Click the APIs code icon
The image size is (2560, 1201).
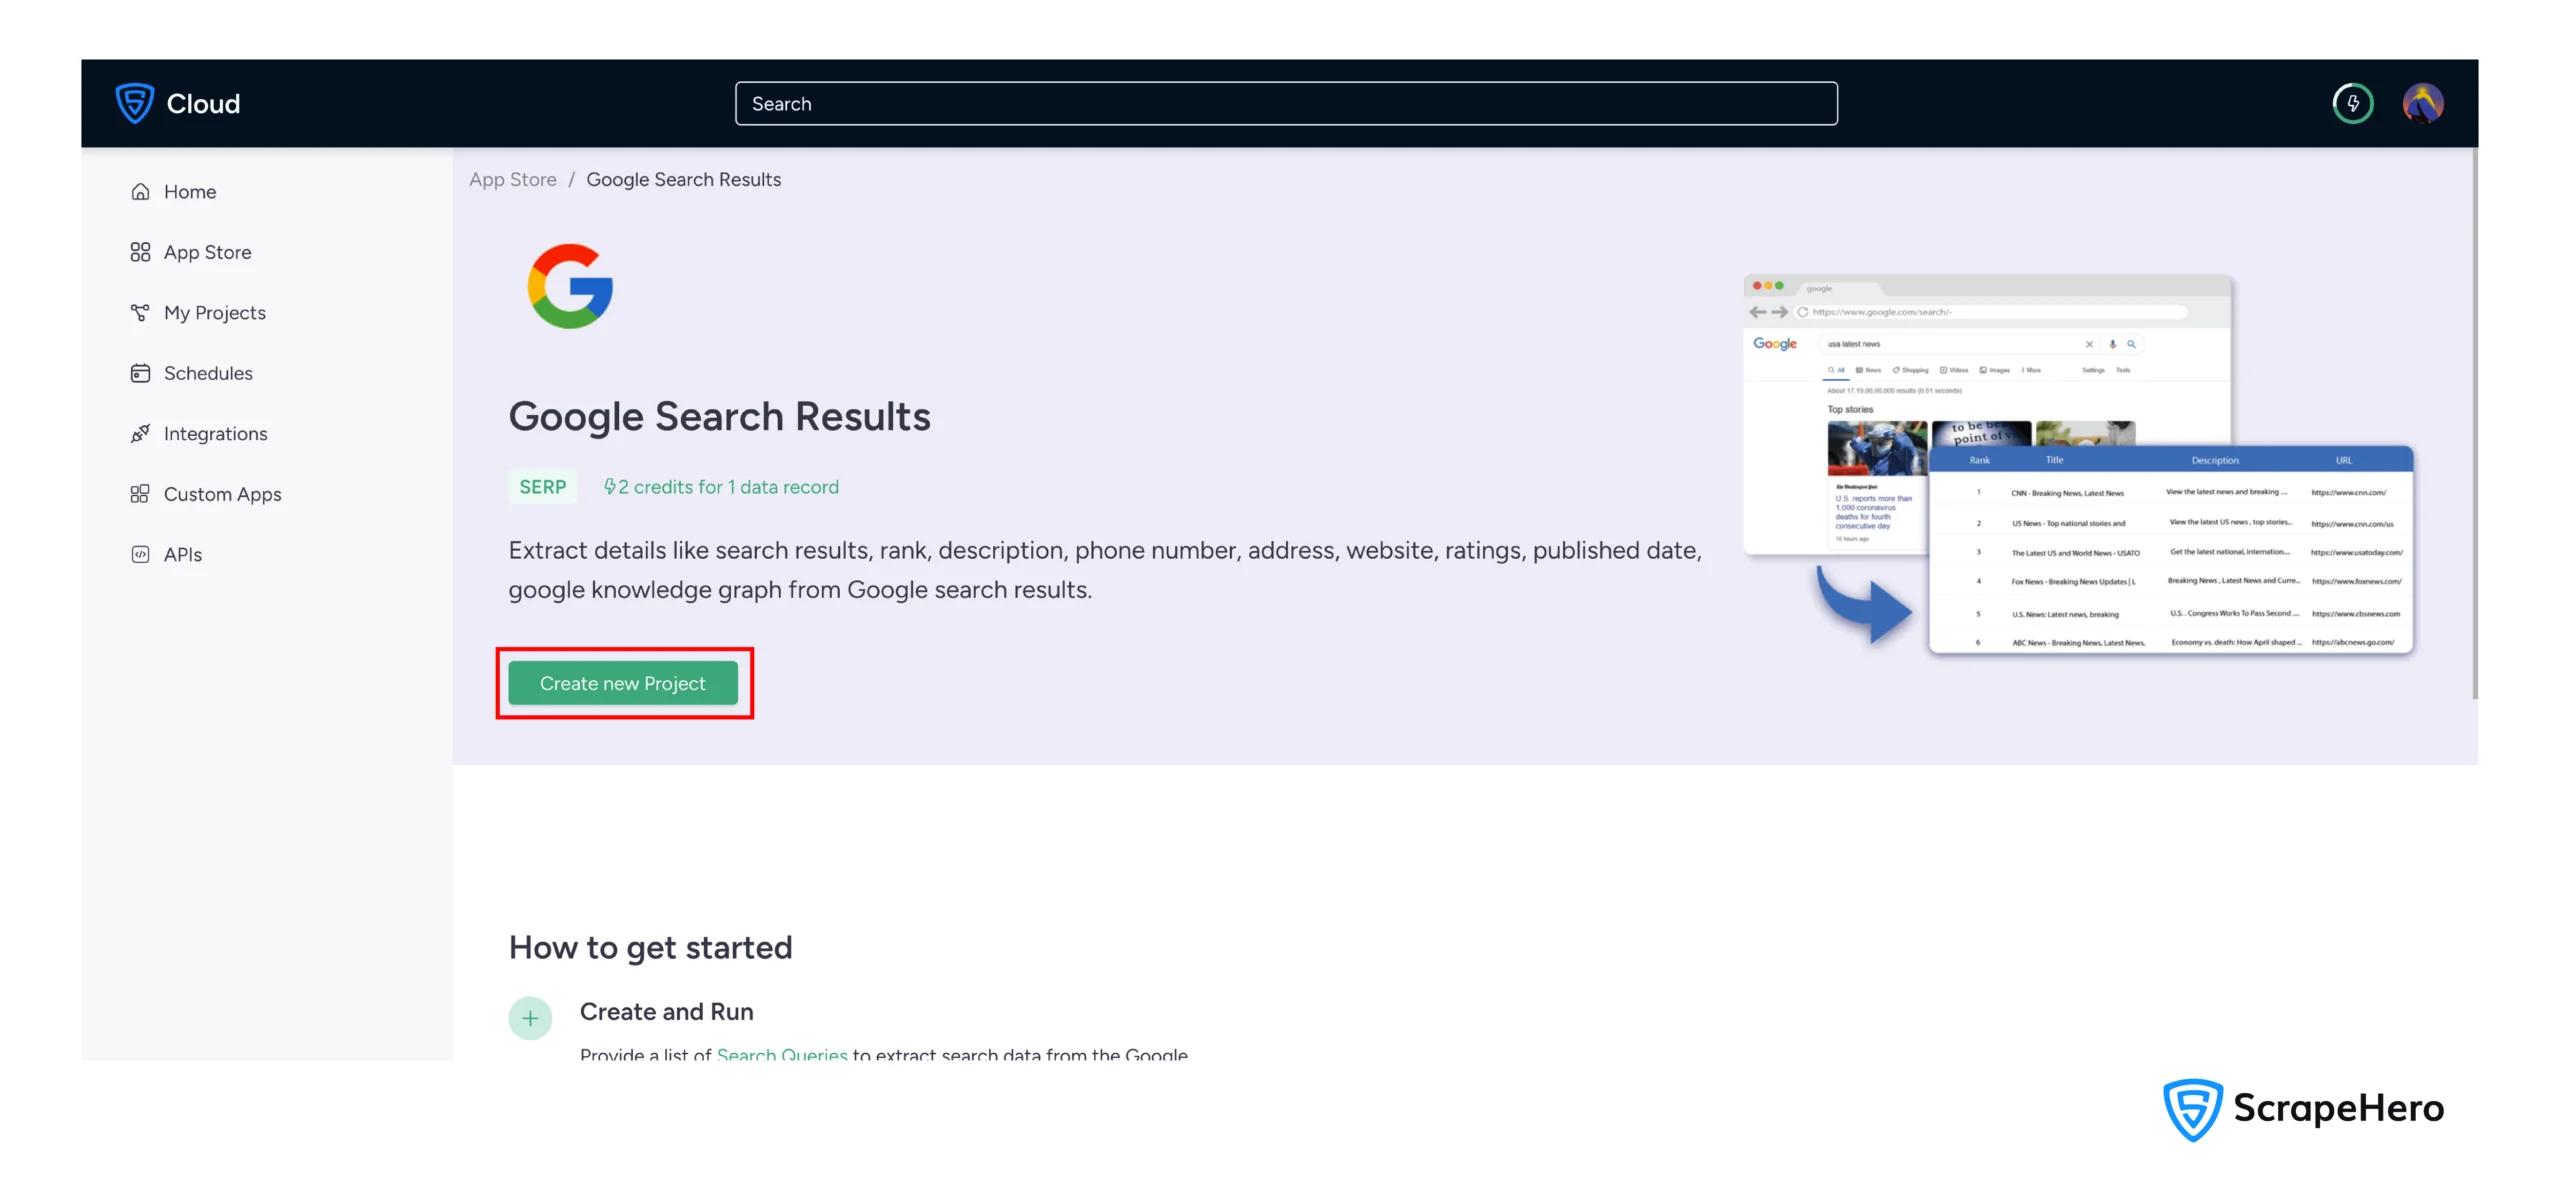(140, 554)
